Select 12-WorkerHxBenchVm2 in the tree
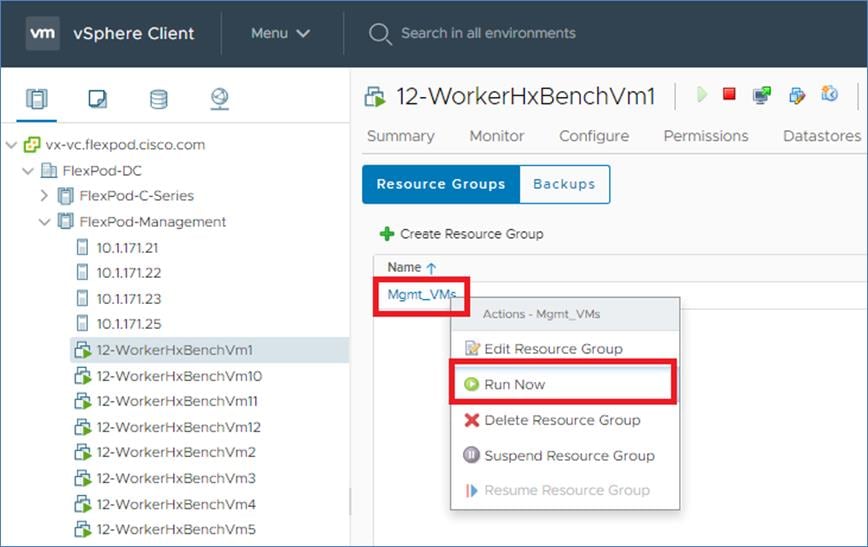Viewport: 868px width, 547px height. (175, 452)
